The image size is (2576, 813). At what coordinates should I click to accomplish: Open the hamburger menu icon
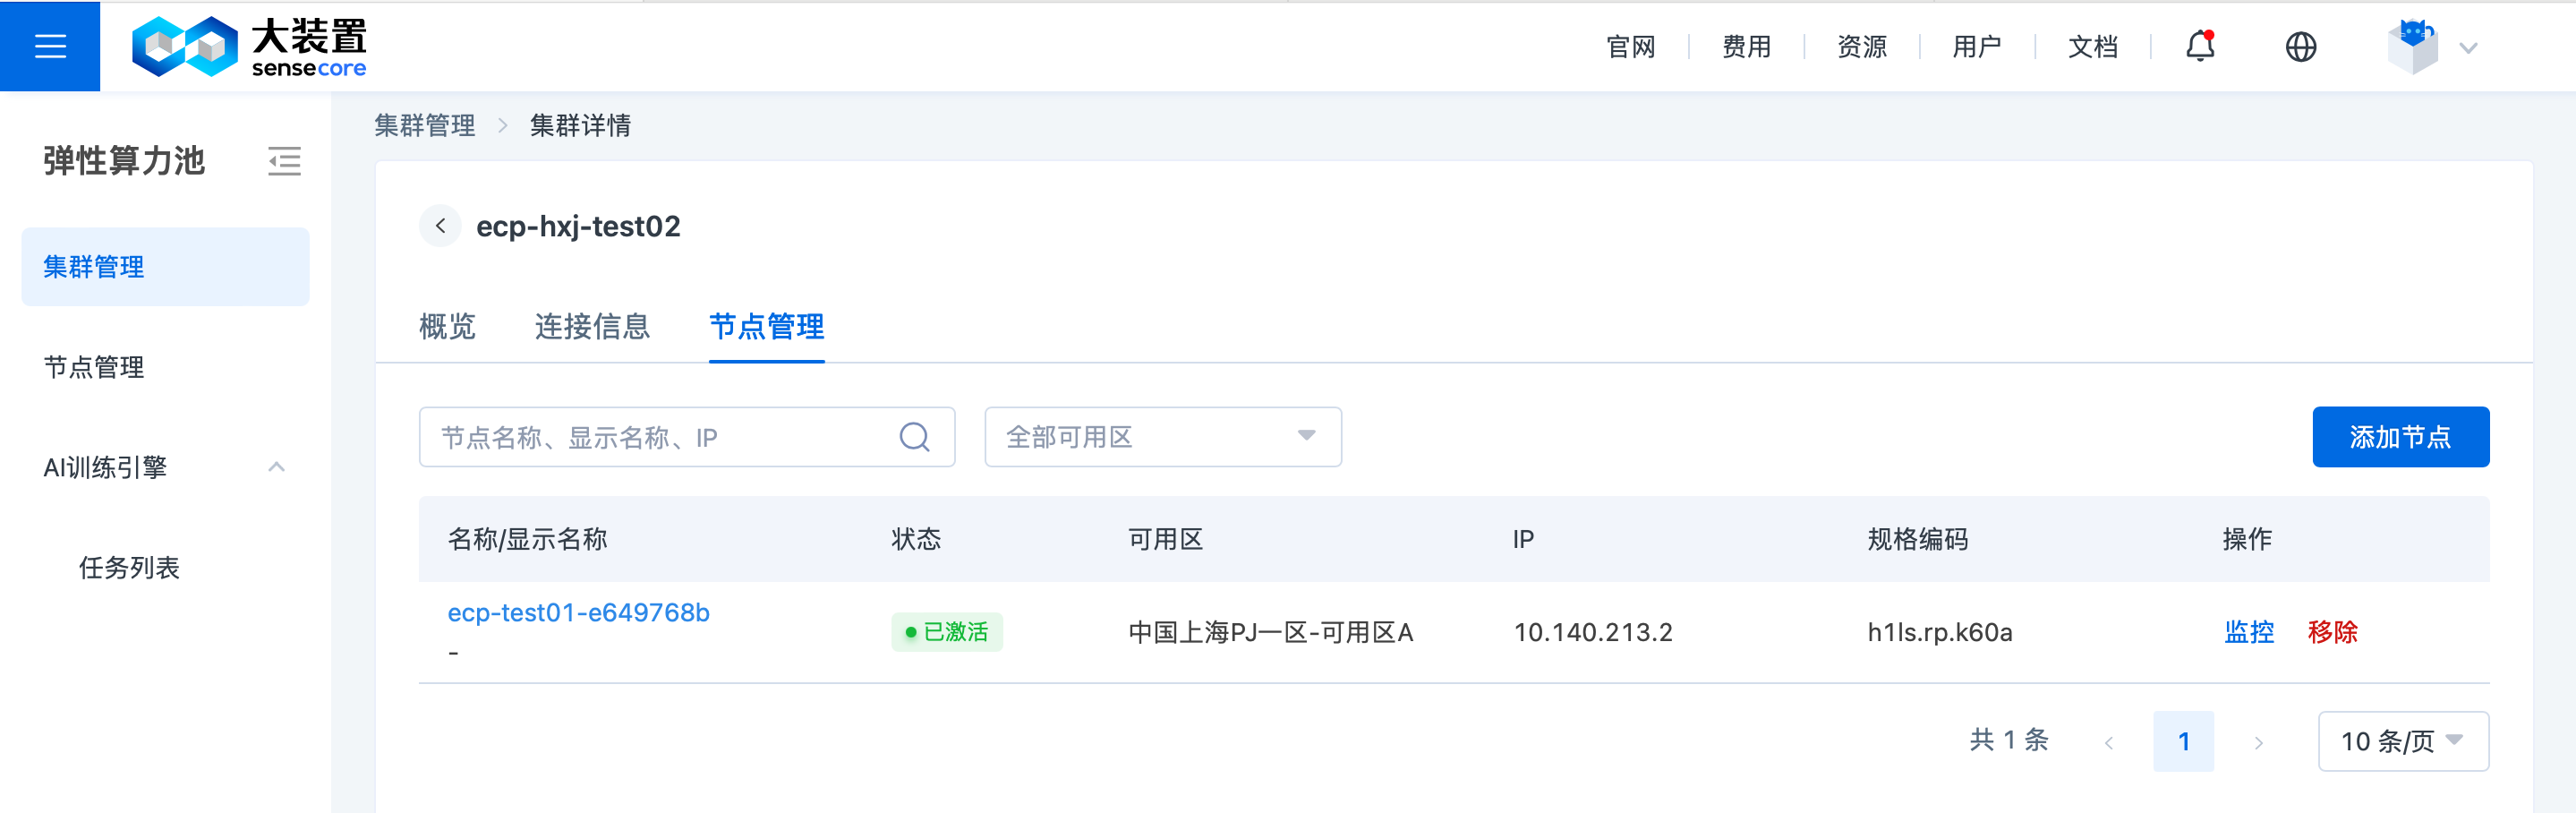coord(50,46)
